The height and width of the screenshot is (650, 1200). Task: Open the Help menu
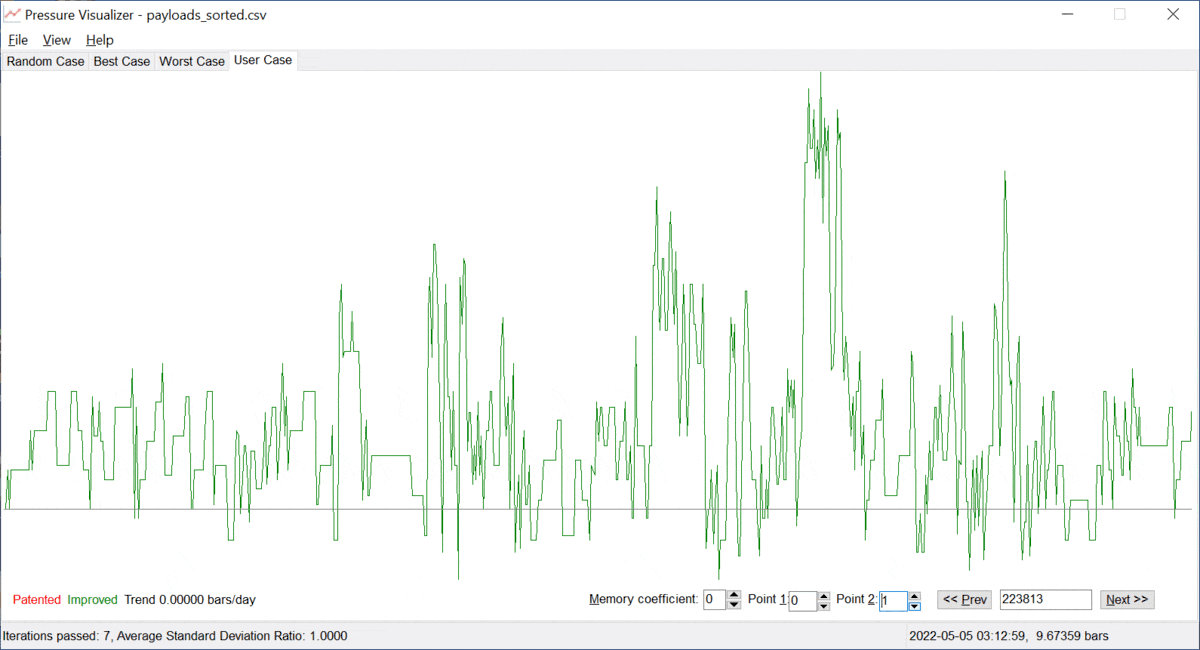(x=99, y=40)
